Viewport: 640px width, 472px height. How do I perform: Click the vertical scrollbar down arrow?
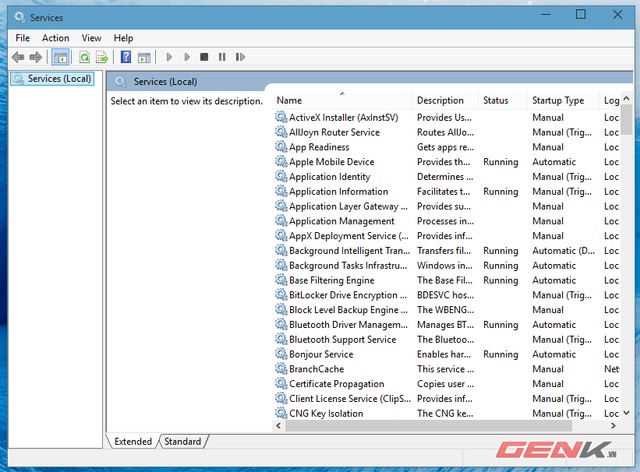(x=627, y=413)
